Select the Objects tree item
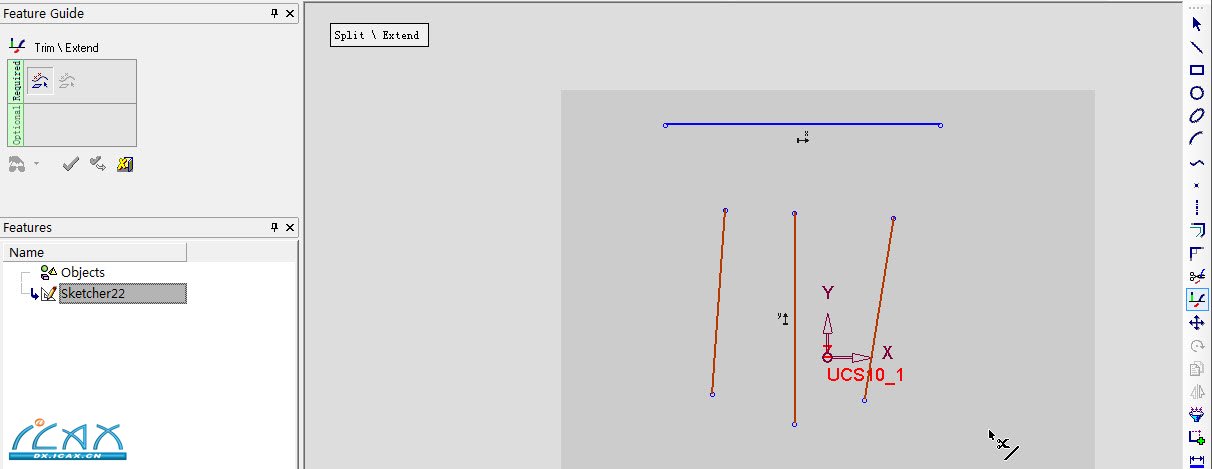 point(82,272)
